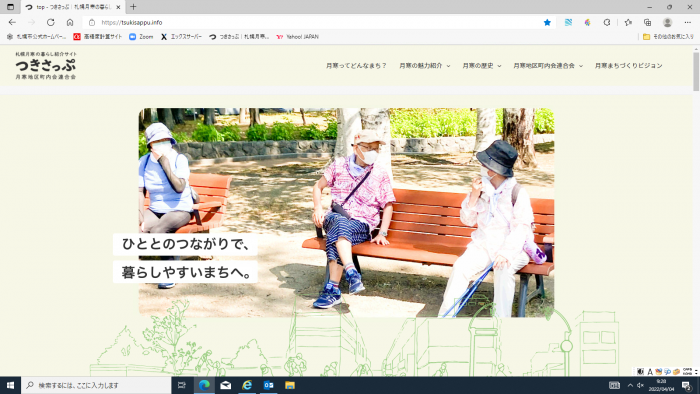Launch Internet Explorer from taskbar
Image resolution: width=700 pixels, height=394 pixels.
pyautogui.click(x=247, y=385)
